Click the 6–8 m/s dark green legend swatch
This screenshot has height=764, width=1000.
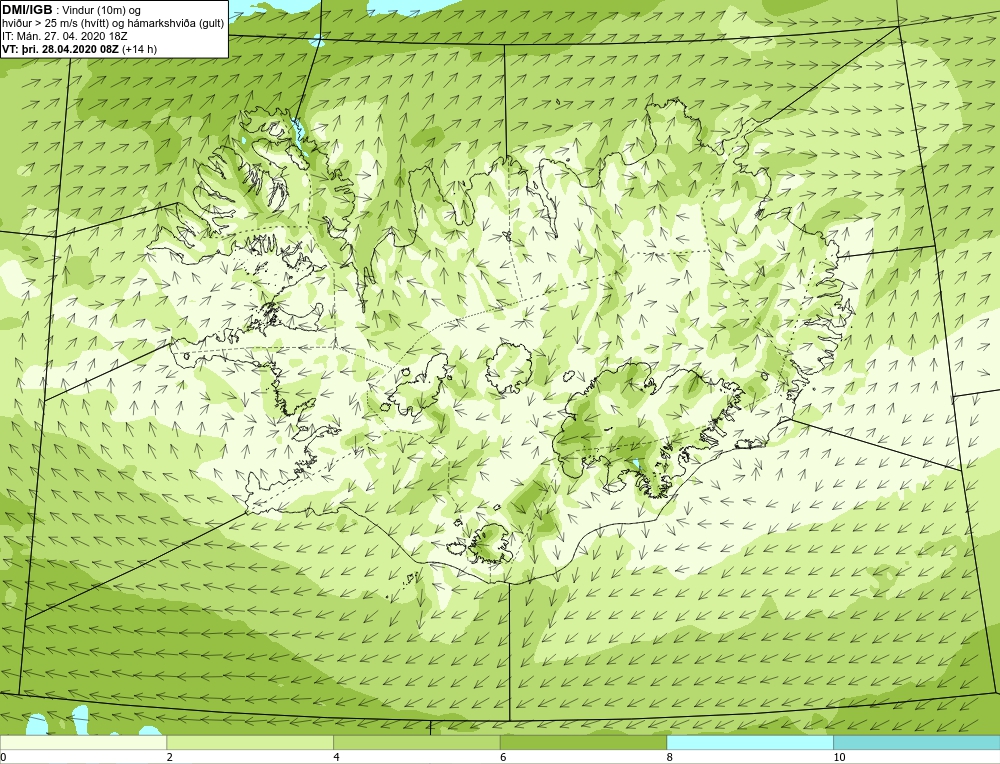click(x=584, y=742)
